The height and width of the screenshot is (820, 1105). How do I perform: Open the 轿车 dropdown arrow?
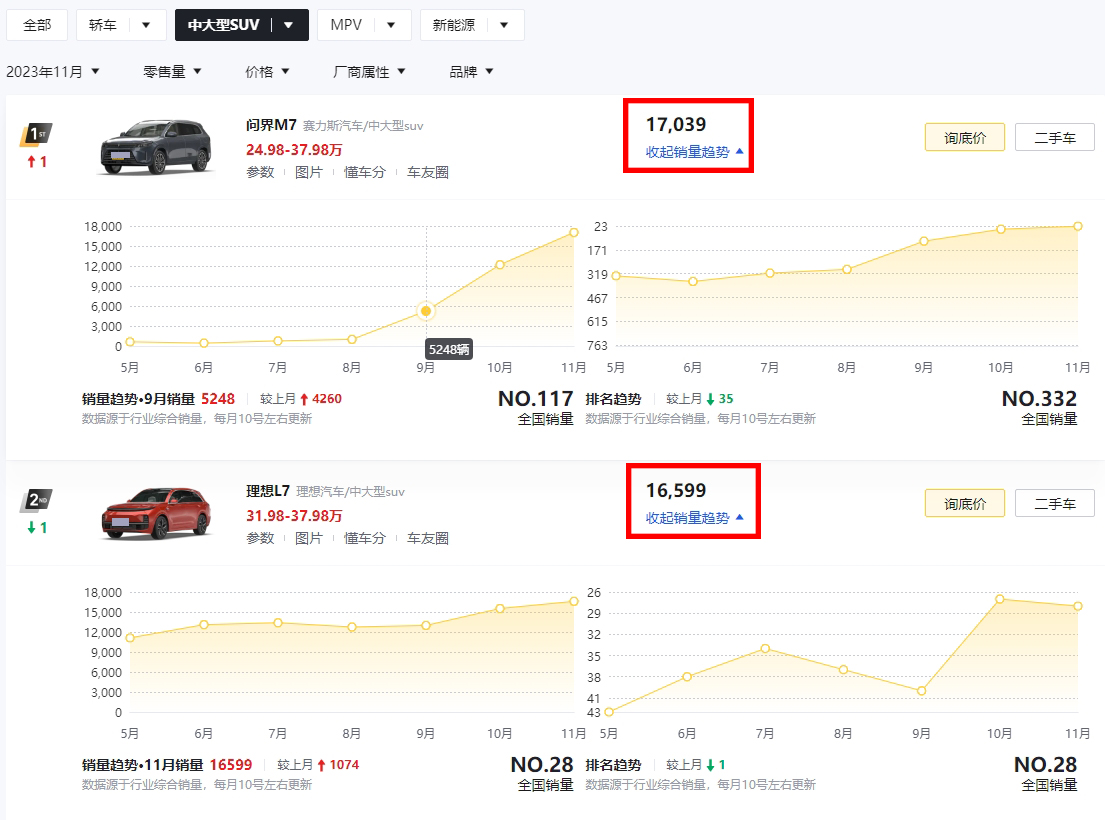click(146, 25)
